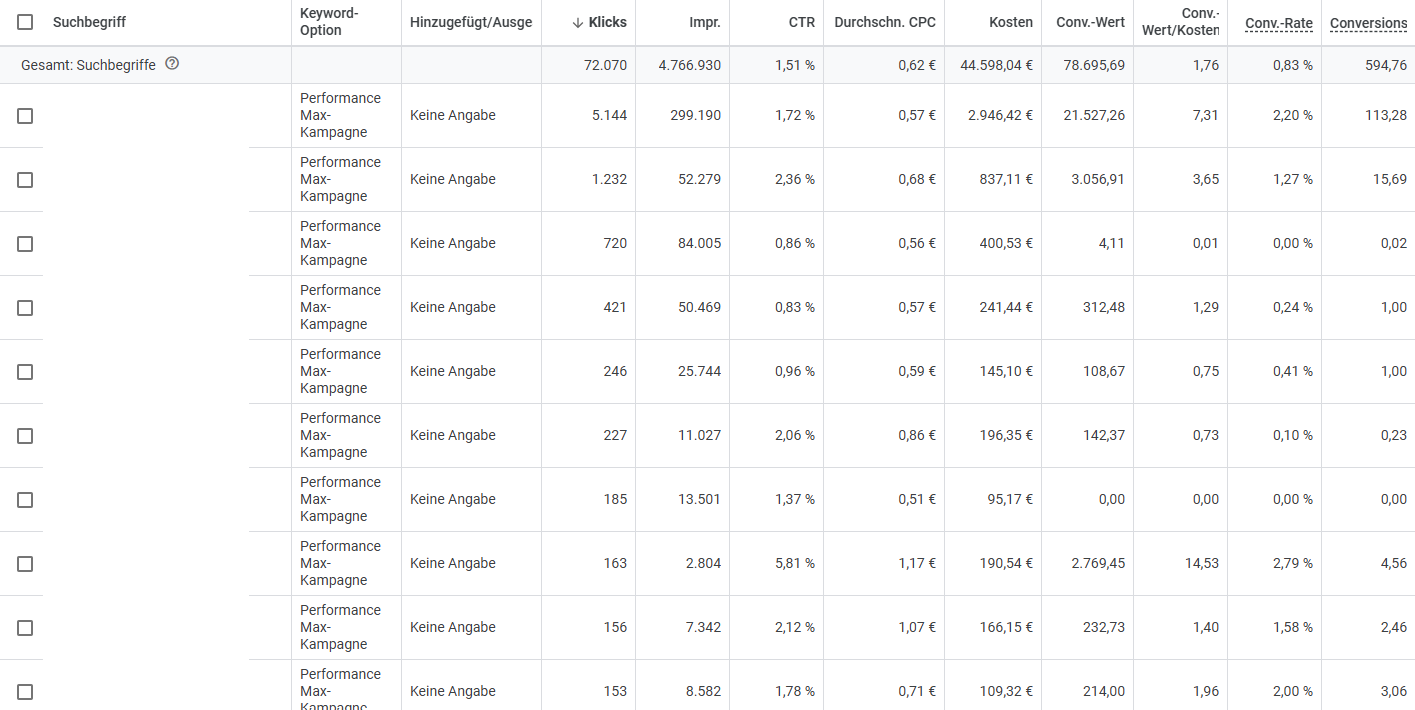Tick checkbox of row with 421 clicks
The height and width of the screenshot is (710, 1415).
point(25,308)
